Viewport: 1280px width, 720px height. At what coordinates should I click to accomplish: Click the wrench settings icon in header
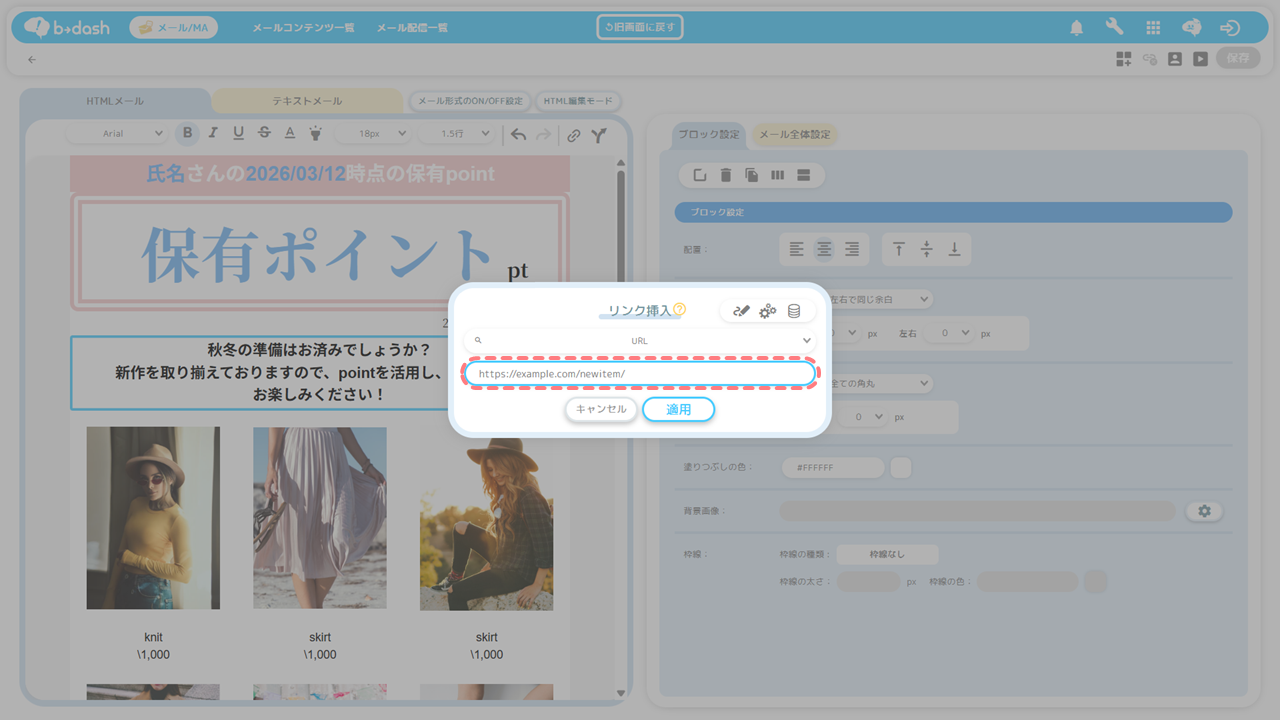1114,28
